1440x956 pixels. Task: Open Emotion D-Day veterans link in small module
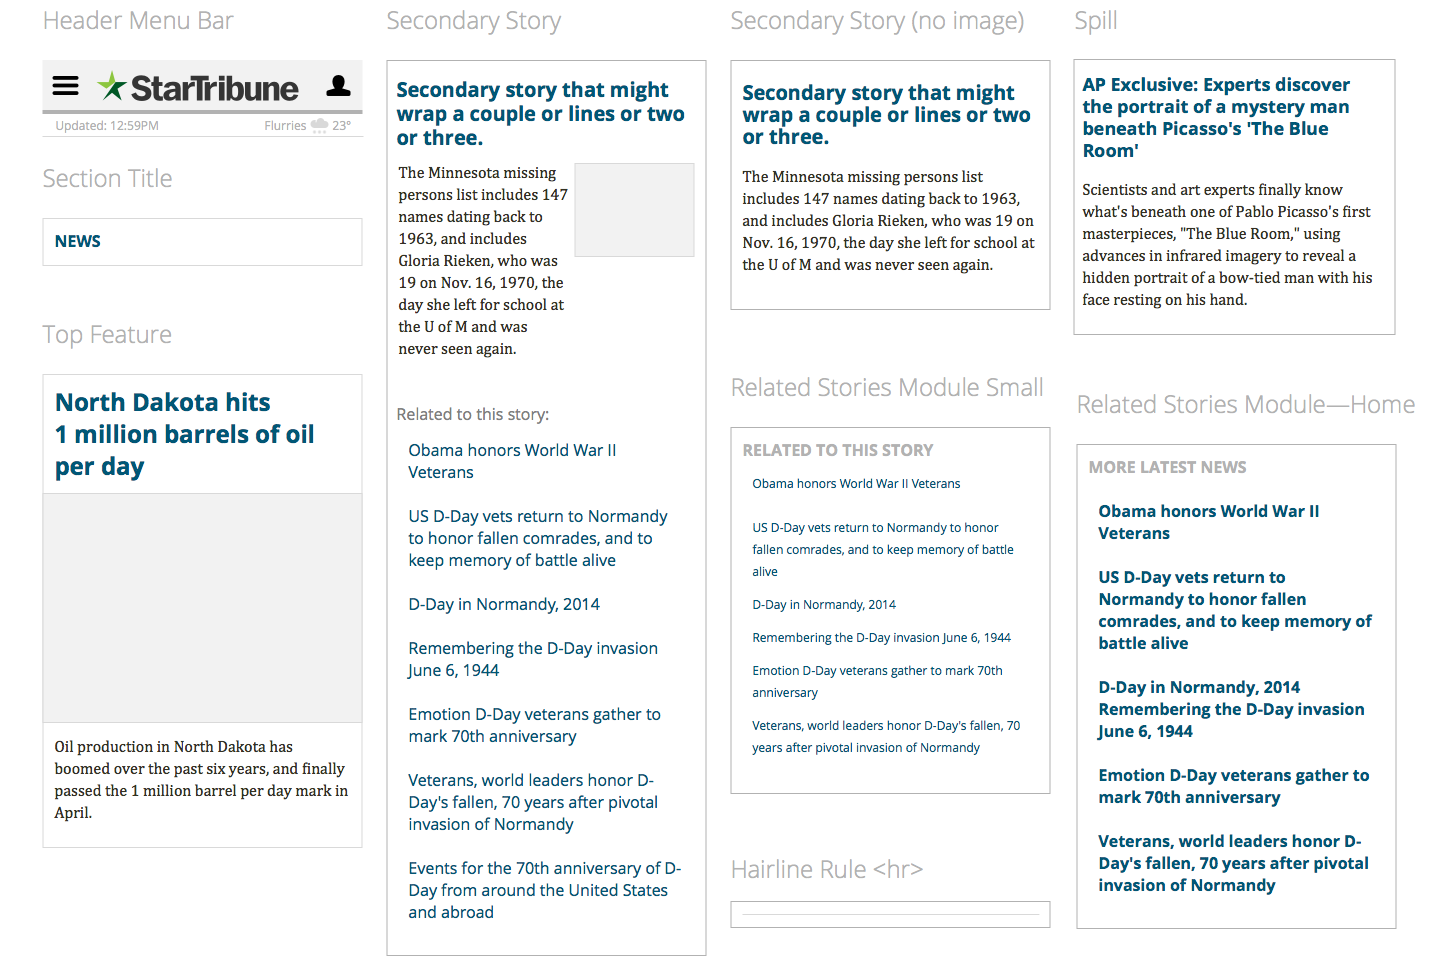tap(877, 682)
